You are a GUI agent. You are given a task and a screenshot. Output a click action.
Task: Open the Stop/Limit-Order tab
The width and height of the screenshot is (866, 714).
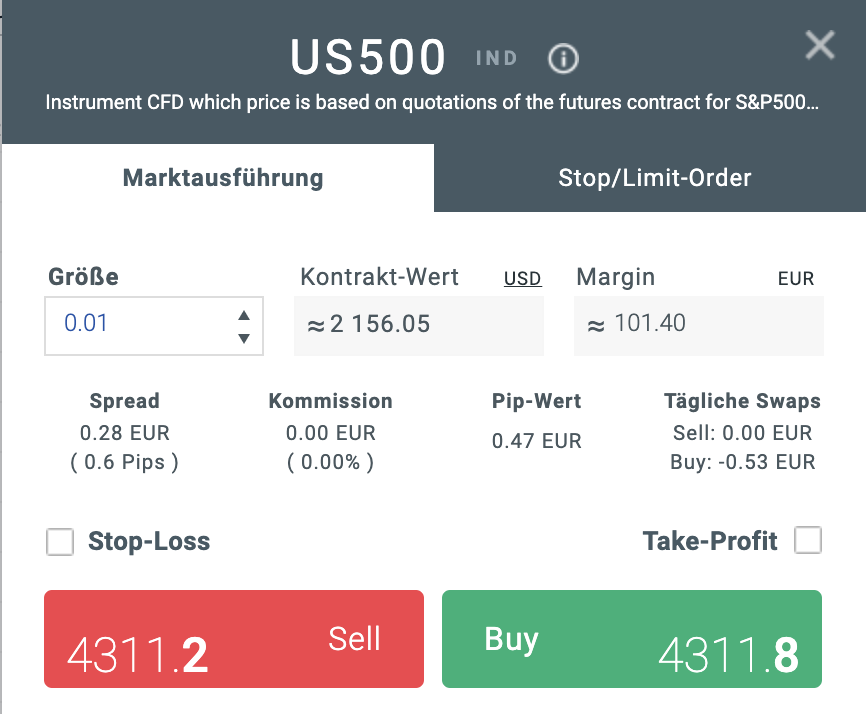[654, 179]
